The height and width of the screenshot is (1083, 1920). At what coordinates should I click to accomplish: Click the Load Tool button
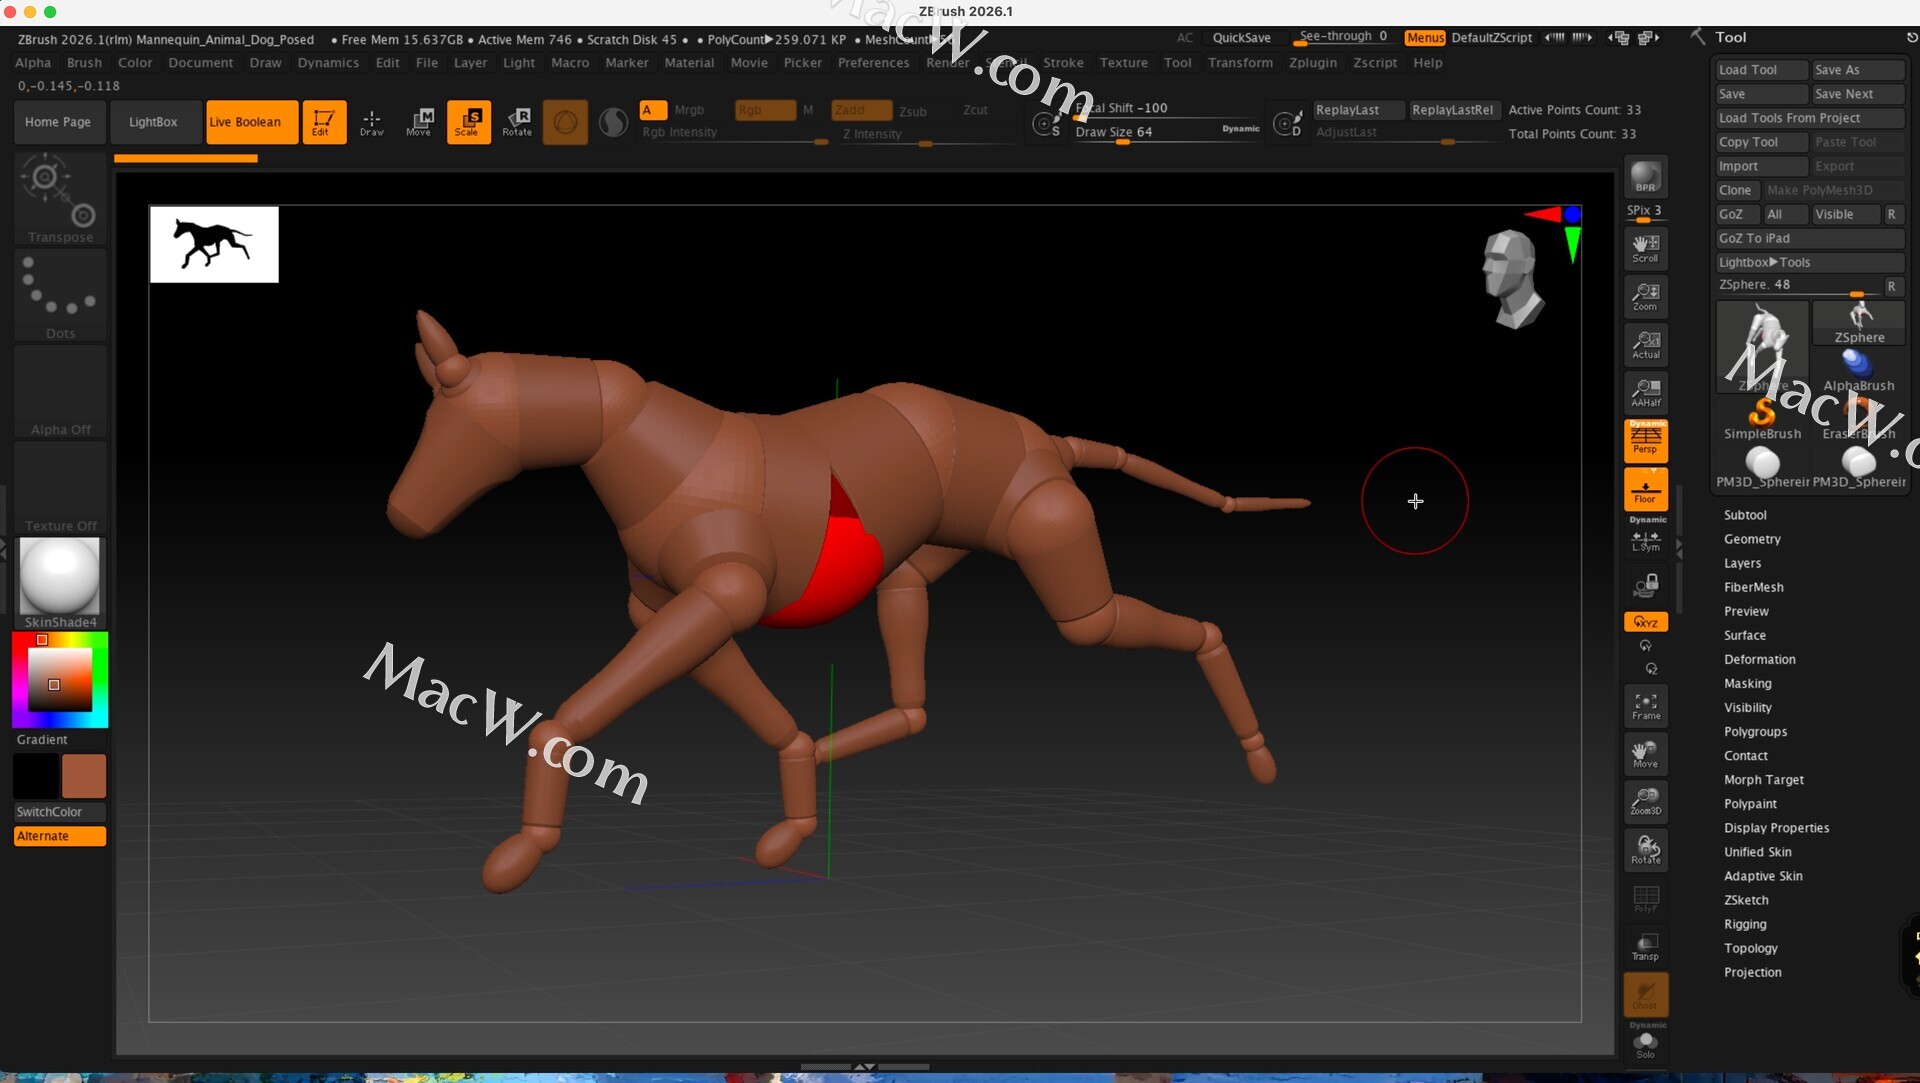(x=1760, y=70)
